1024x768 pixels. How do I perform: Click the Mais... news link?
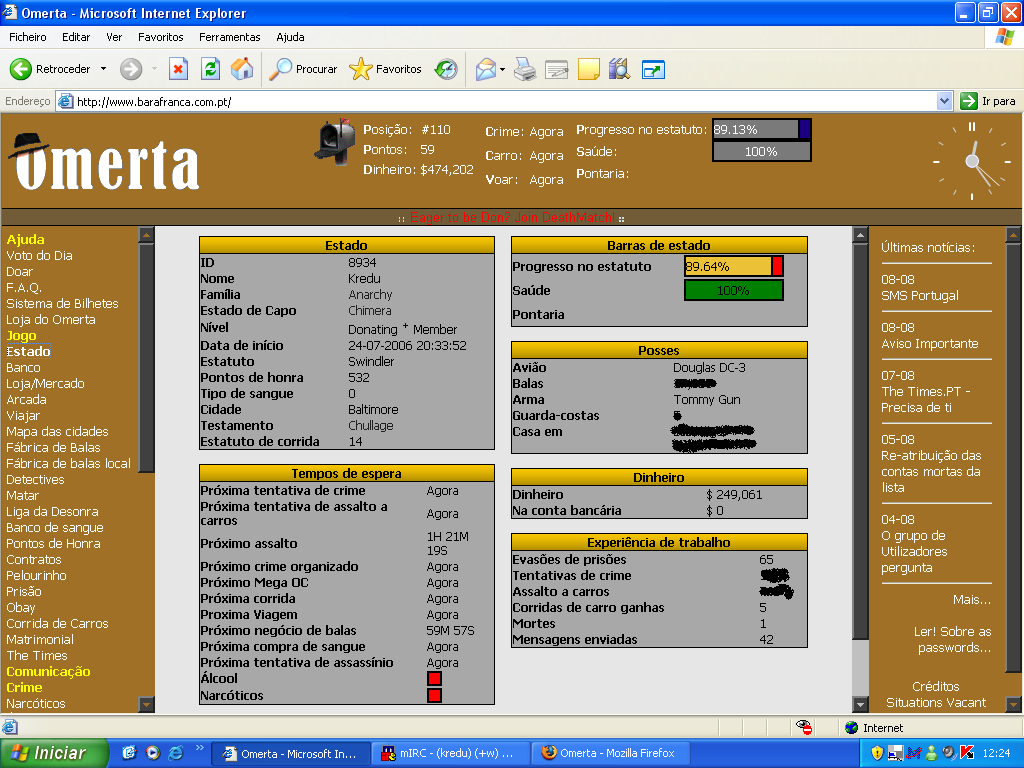(x=971, y=599)
